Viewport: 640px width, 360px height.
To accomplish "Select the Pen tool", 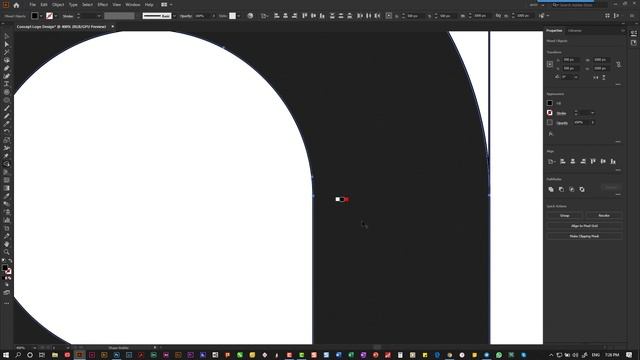I will pyautogui.click(x=7, y=68).
